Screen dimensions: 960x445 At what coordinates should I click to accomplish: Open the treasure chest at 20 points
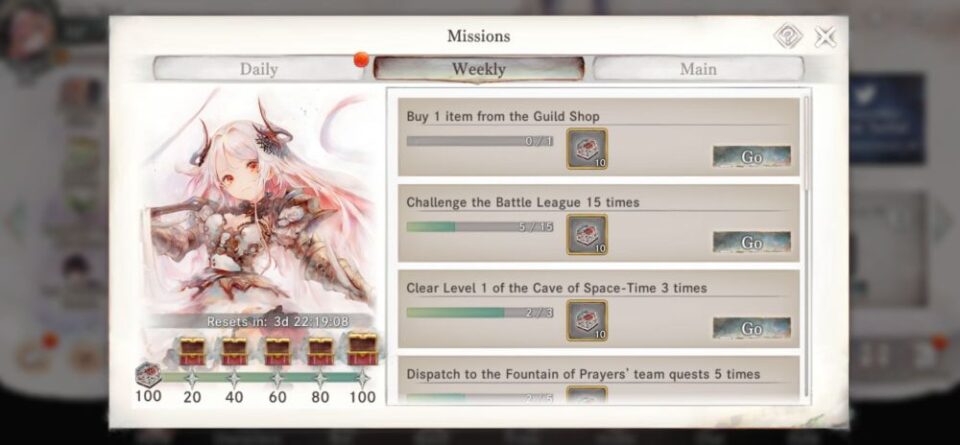192,351
